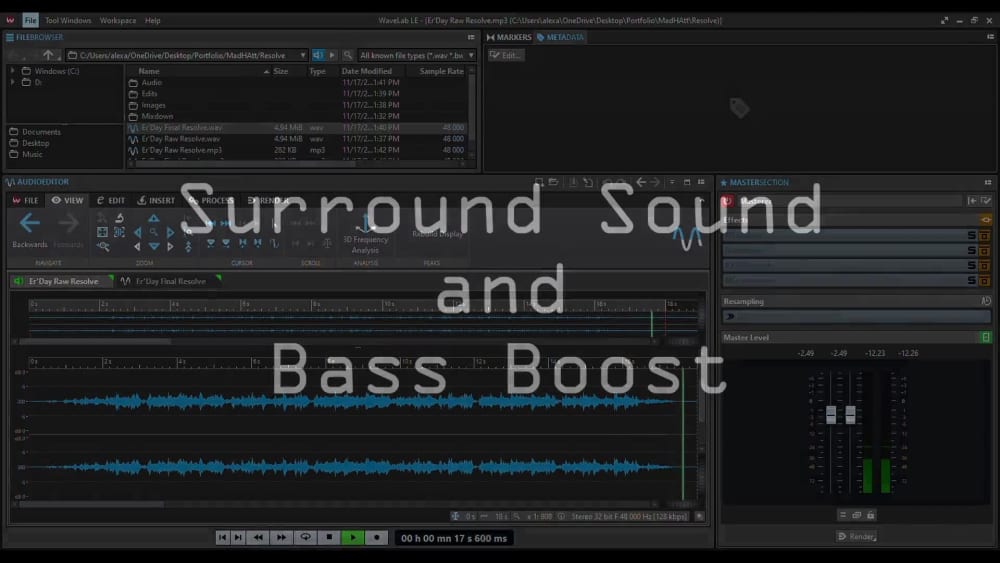The height and width of the screenshot is (563, 1000).
Task: Skip to the end of the file
Action: pyautogui.click(x=238, y=537)
